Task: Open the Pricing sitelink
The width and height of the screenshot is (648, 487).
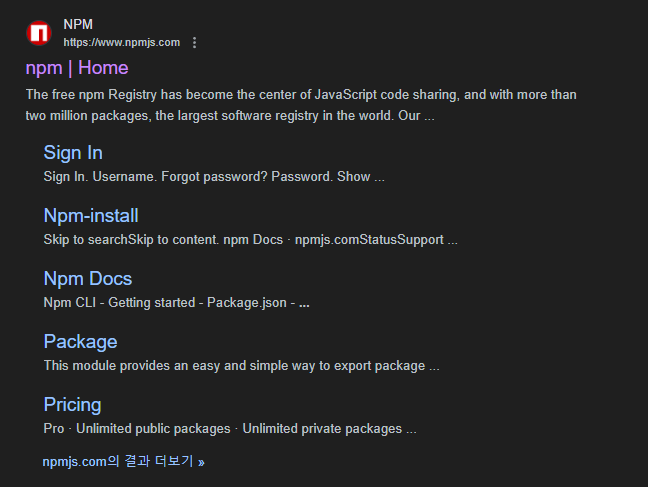Action: tap(72, 405)
